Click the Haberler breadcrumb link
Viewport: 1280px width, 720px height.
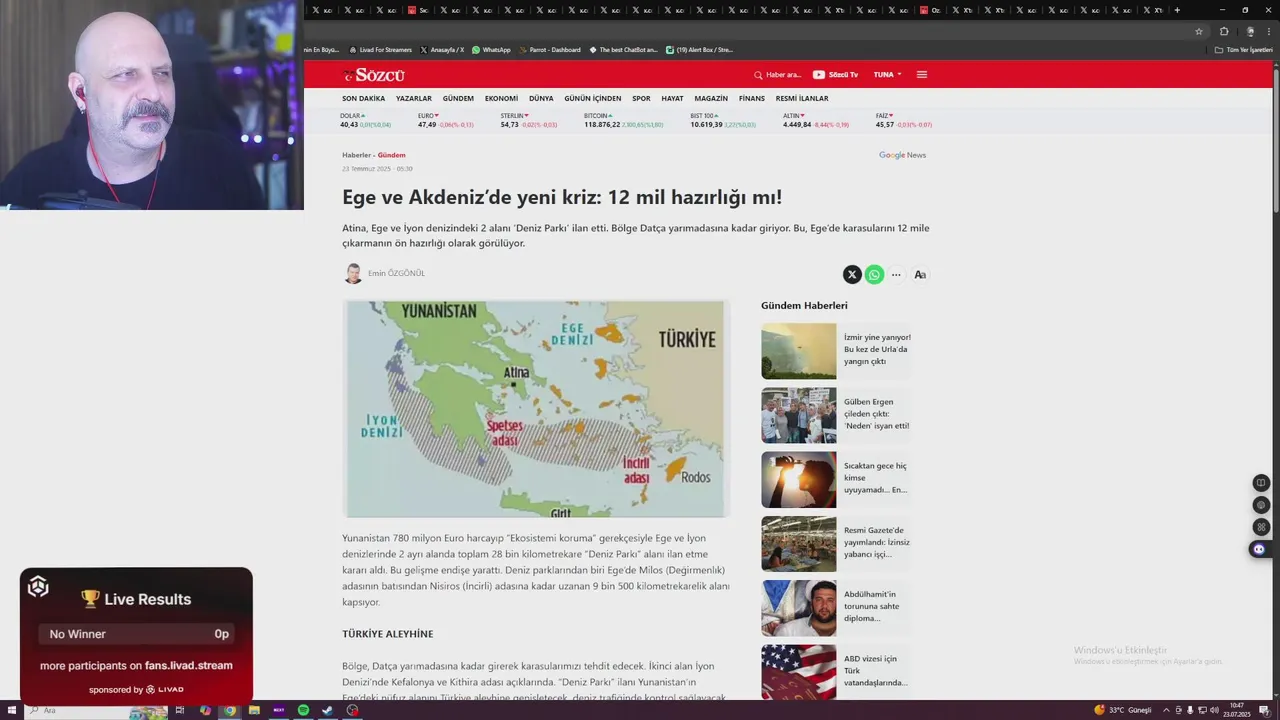[356, 155]
